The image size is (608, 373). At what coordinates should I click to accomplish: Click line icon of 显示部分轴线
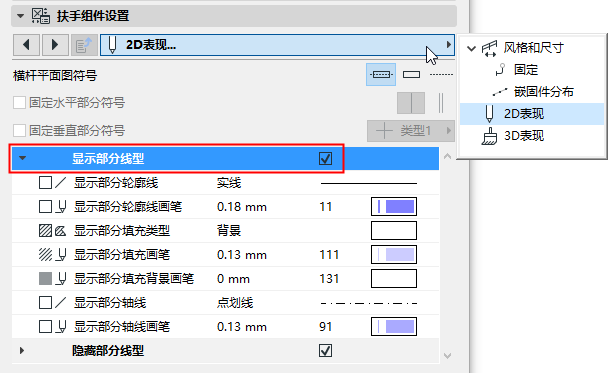click(x=60, y=302)
